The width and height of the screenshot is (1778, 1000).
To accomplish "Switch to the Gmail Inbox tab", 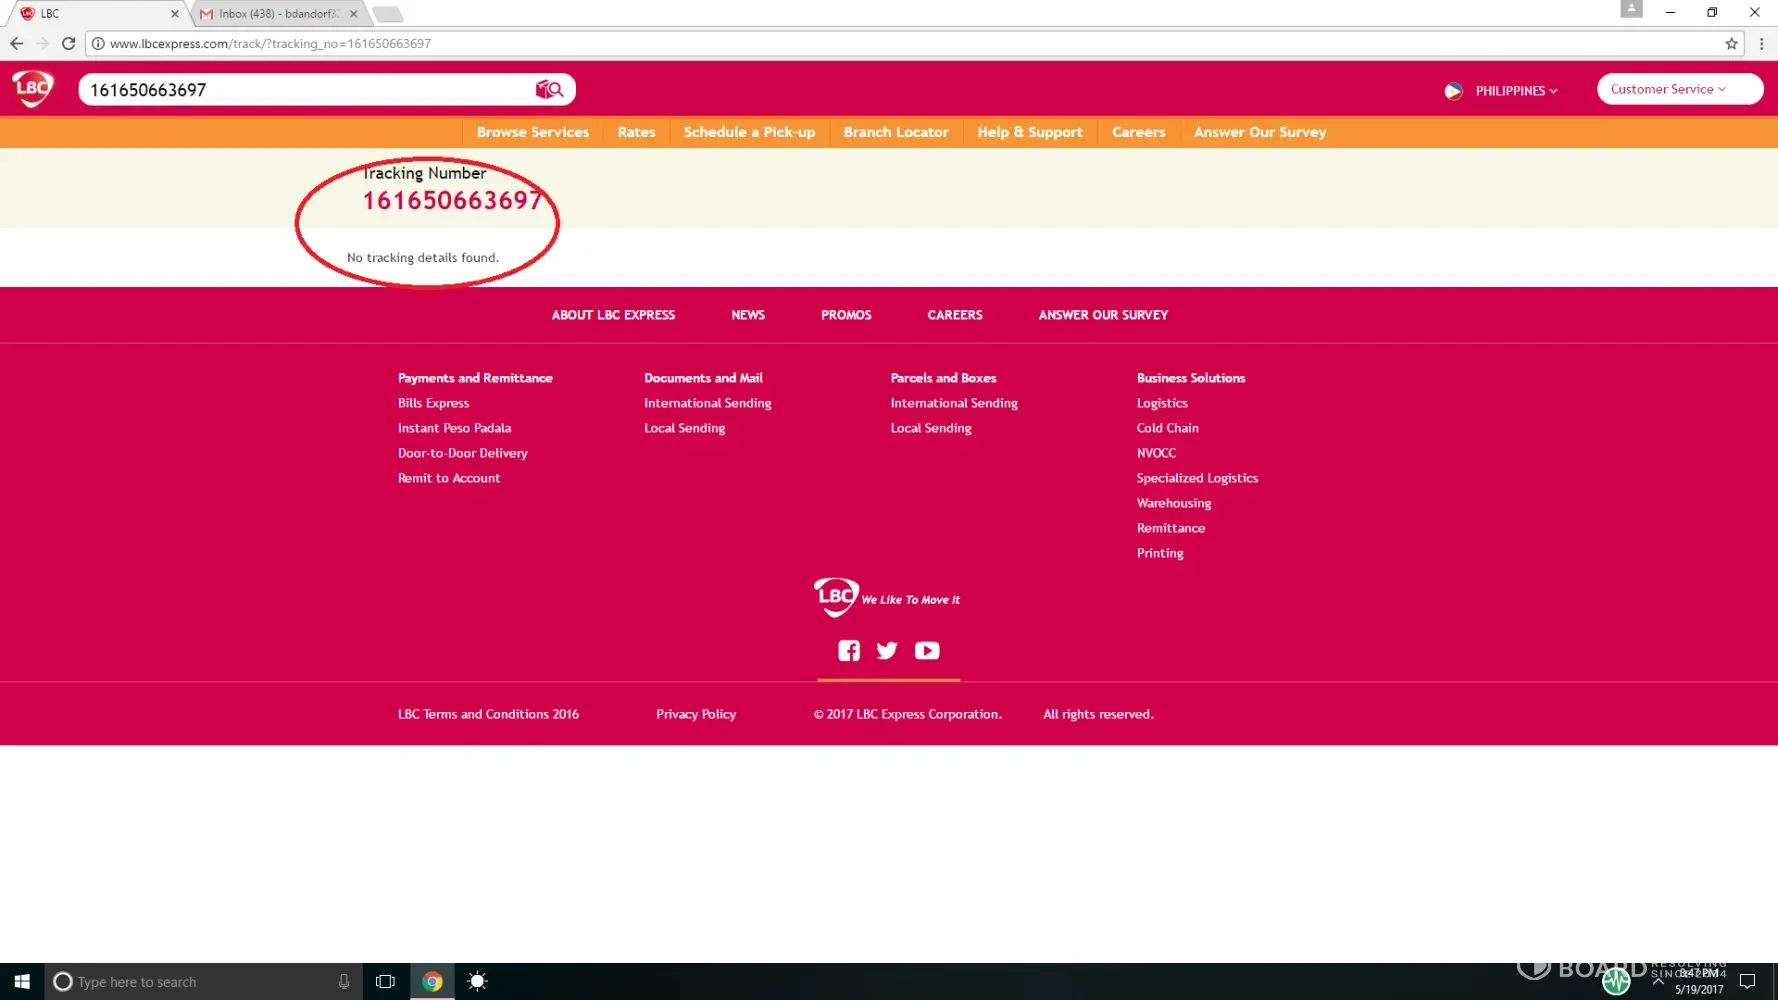I will 277,14.
